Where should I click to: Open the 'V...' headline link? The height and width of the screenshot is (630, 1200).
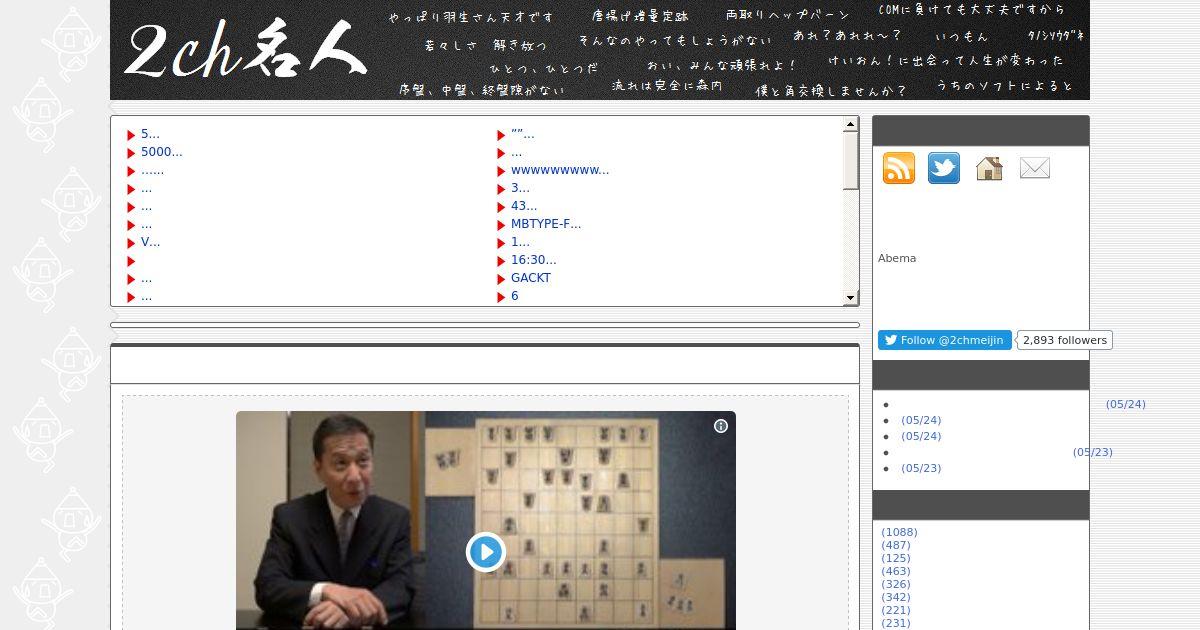click(x=150, y=242)
